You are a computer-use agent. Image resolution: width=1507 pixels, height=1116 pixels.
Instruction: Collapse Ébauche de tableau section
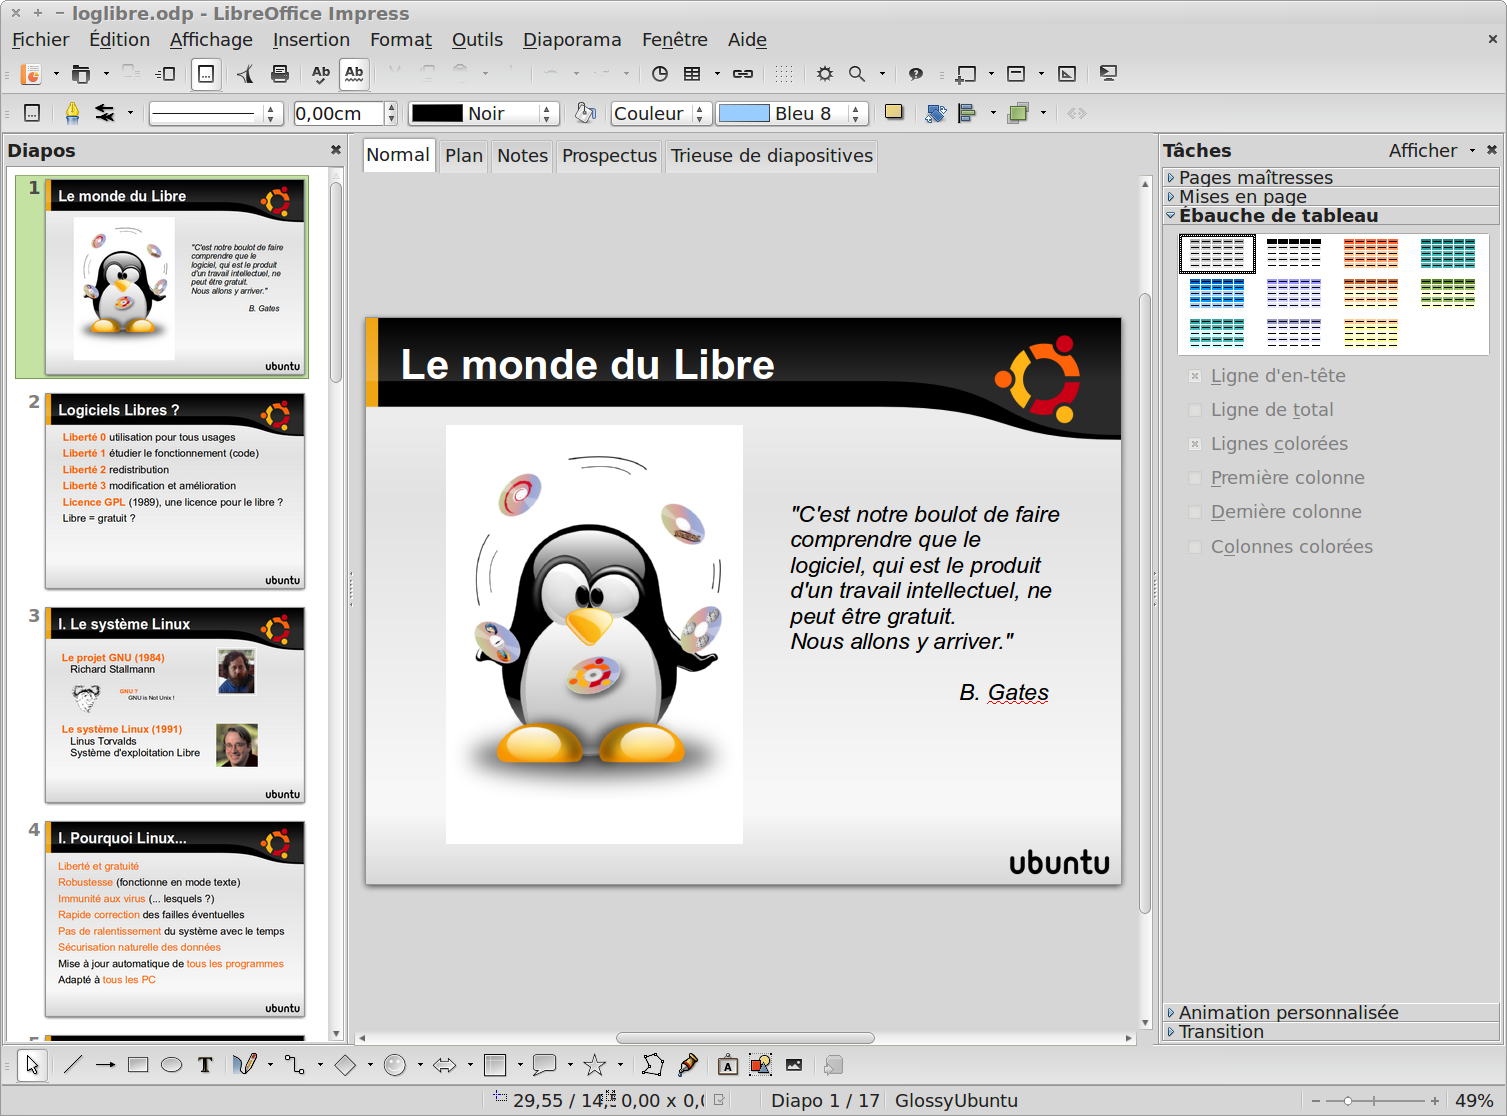(1331, 215)
